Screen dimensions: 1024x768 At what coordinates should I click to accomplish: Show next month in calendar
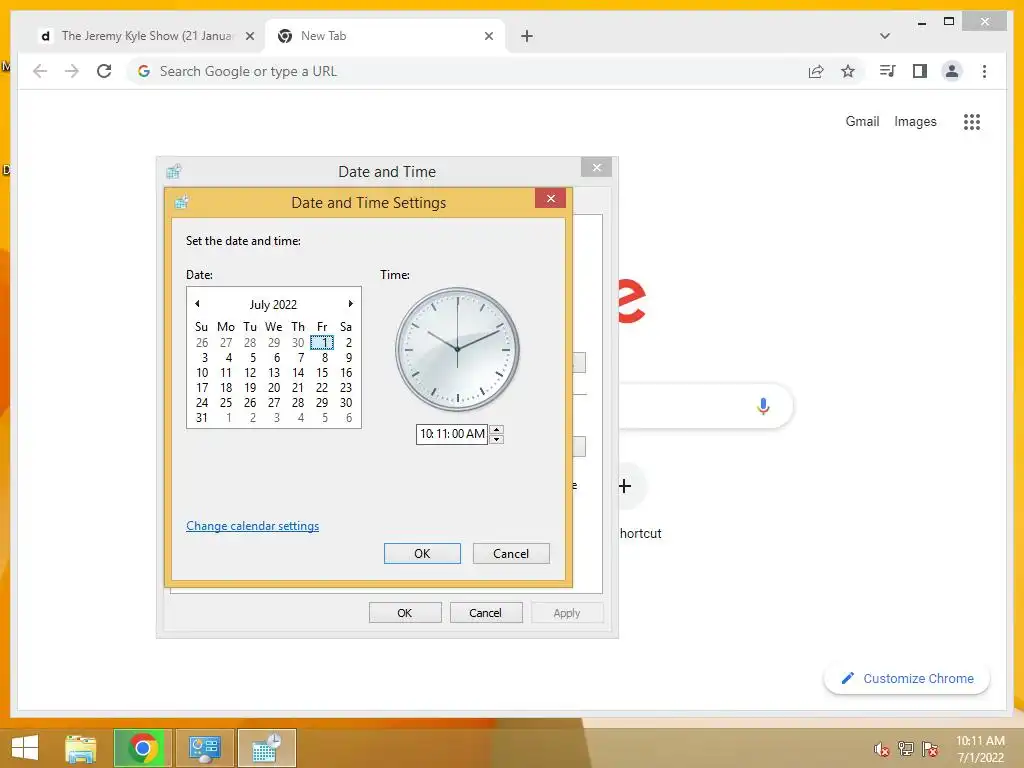(351, 304)
